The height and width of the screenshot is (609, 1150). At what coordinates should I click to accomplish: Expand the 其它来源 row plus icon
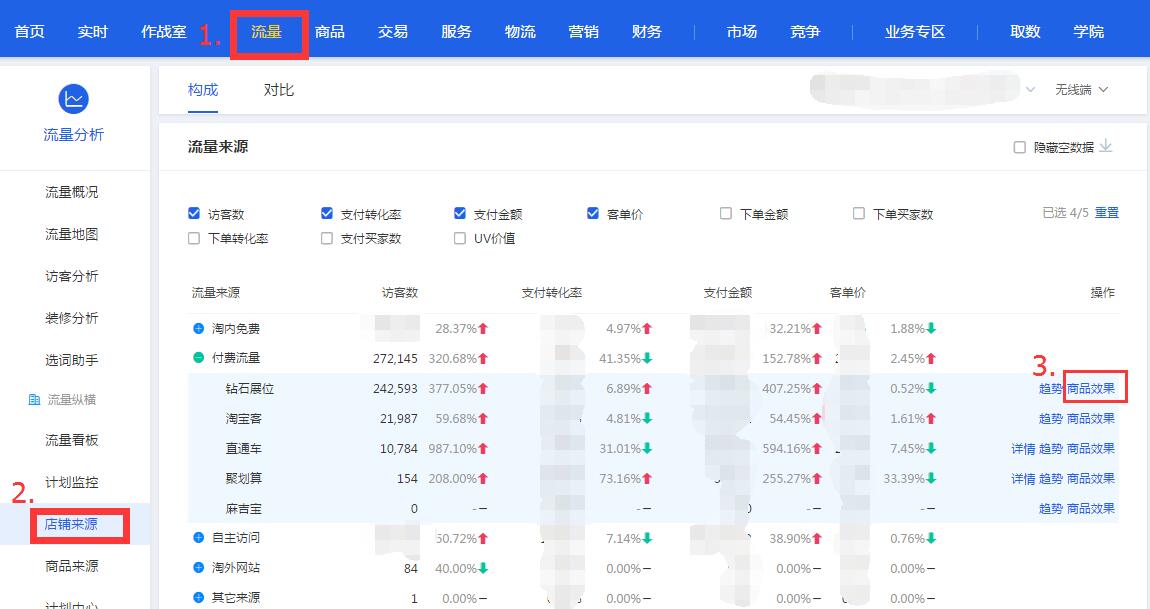pyautogui.click(x=198, y=598)
